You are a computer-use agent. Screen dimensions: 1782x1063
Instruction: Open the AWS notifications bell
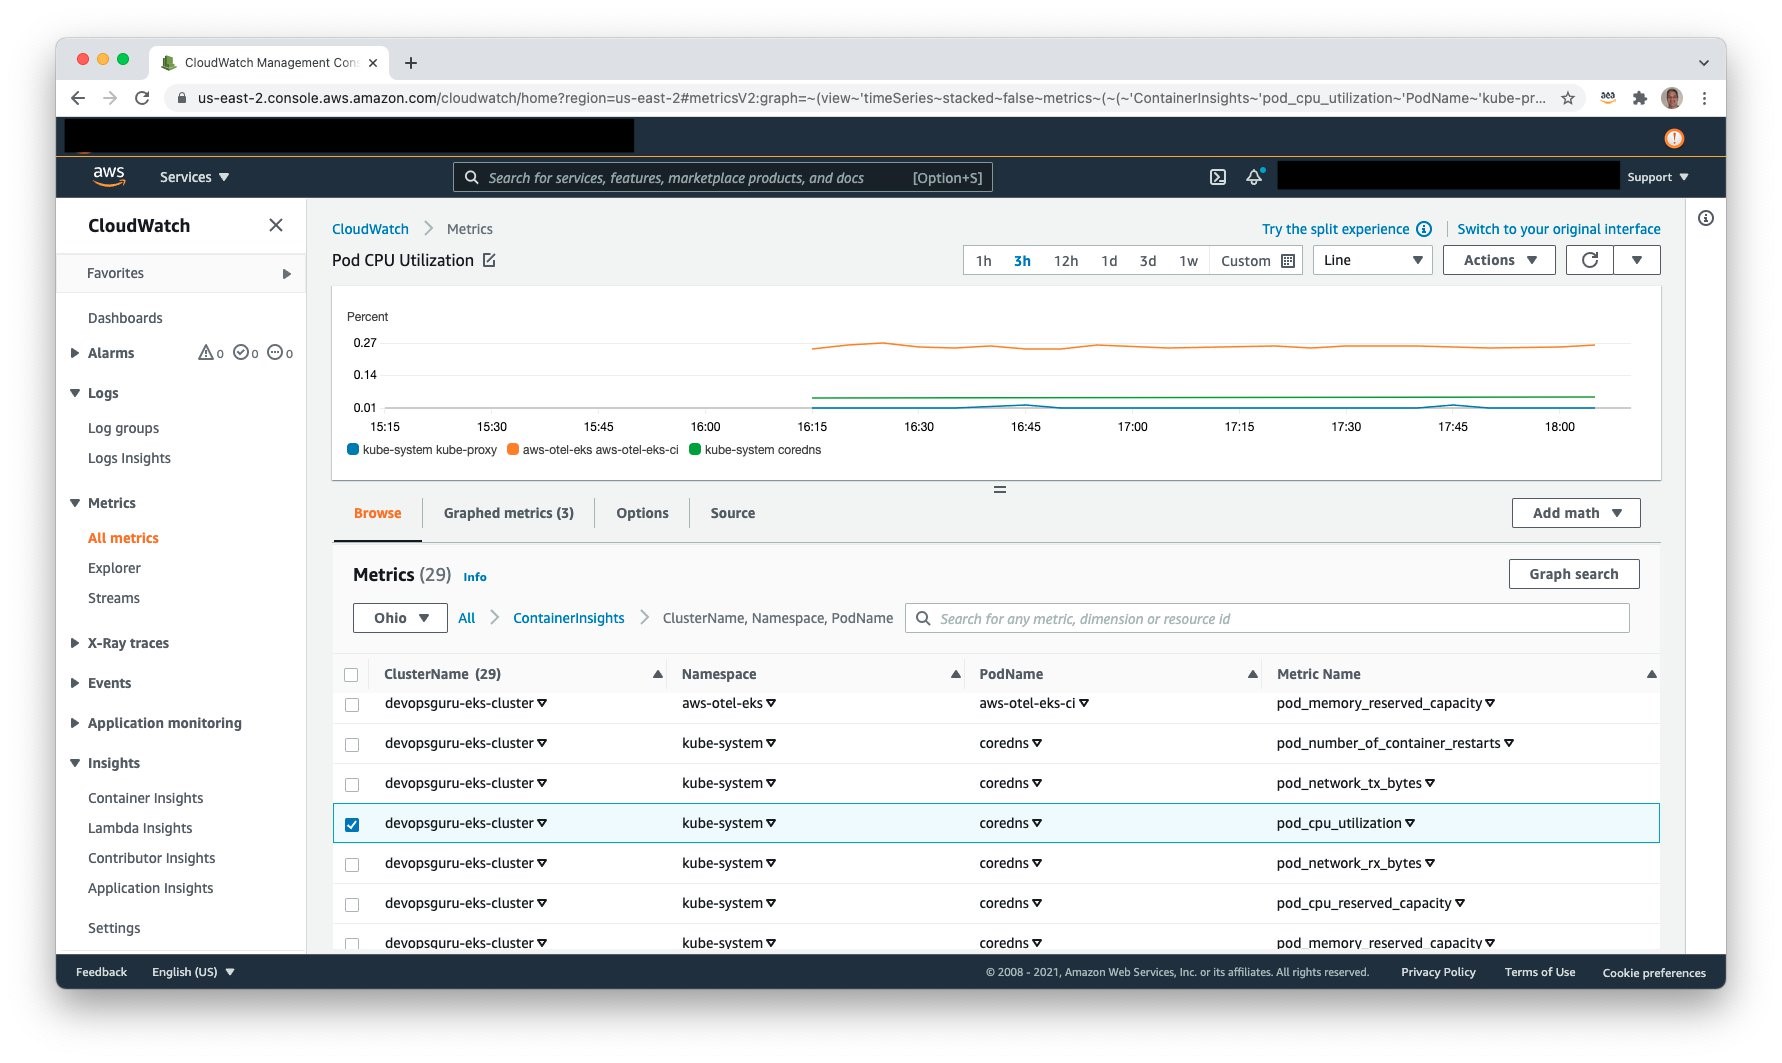1254,177
